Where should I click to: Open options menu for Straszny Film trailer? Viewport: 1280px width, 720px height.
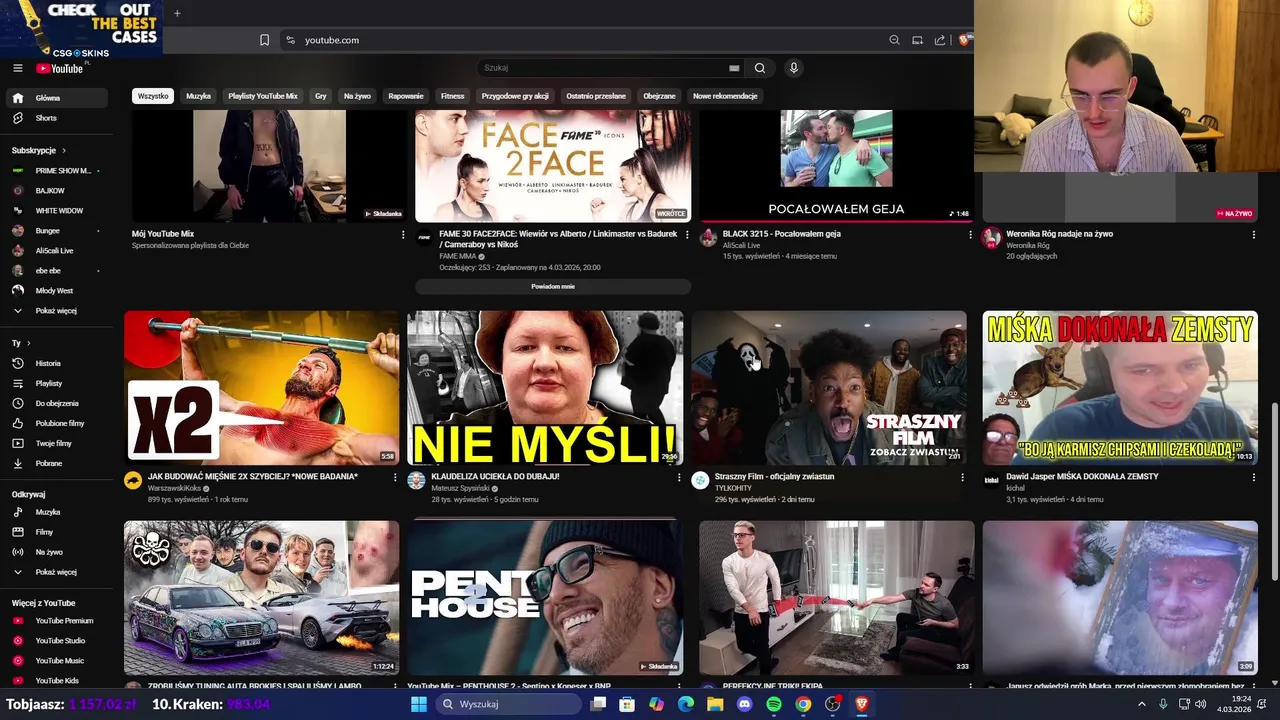coord(963,478)
